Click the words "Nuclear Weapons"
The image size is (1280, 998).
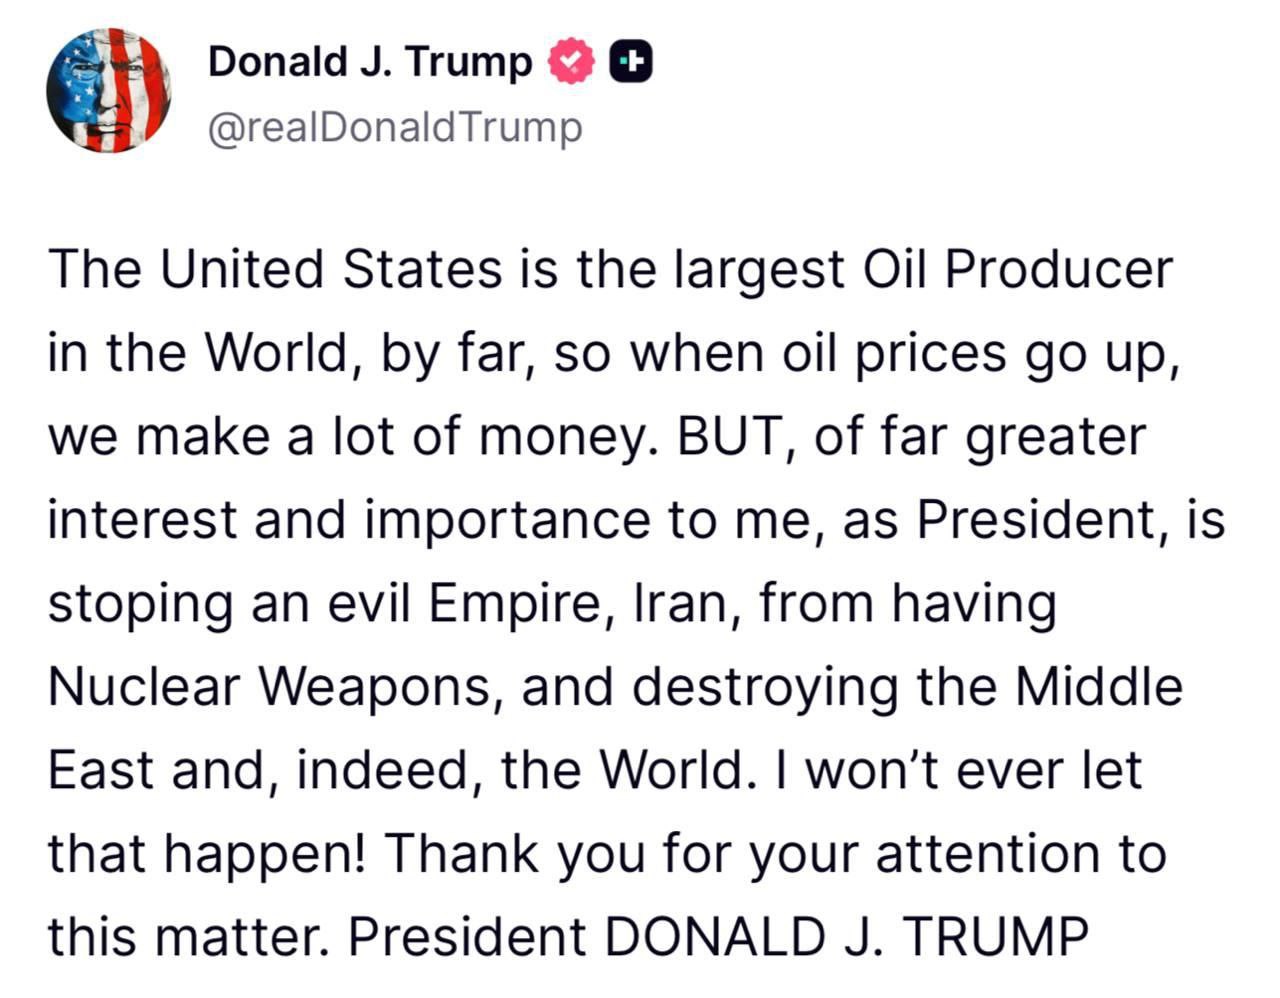(x=272, y=688)
